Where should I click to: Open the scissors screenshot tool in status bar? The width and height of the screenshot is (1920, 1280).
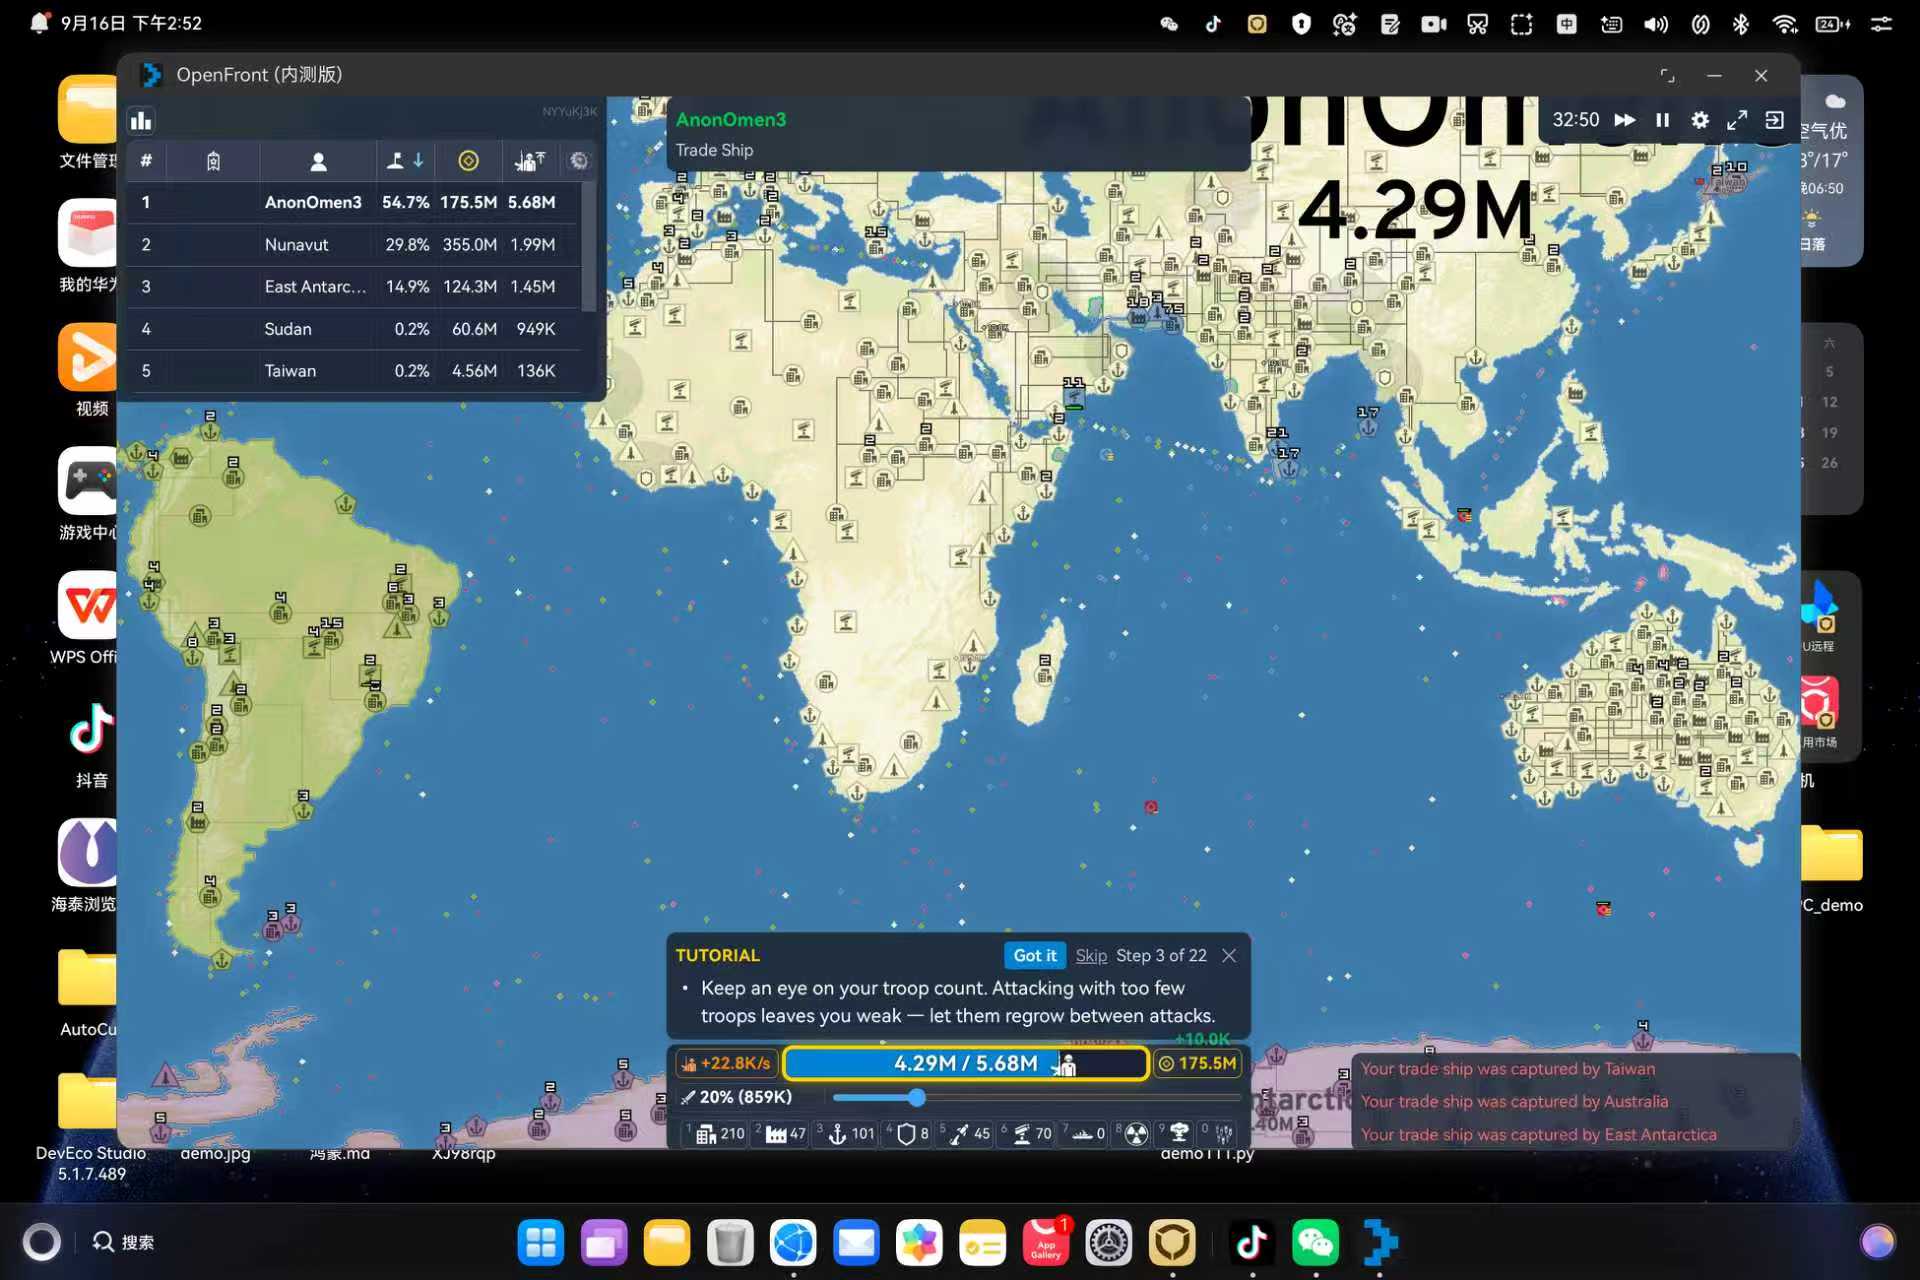pos(1477,24)
